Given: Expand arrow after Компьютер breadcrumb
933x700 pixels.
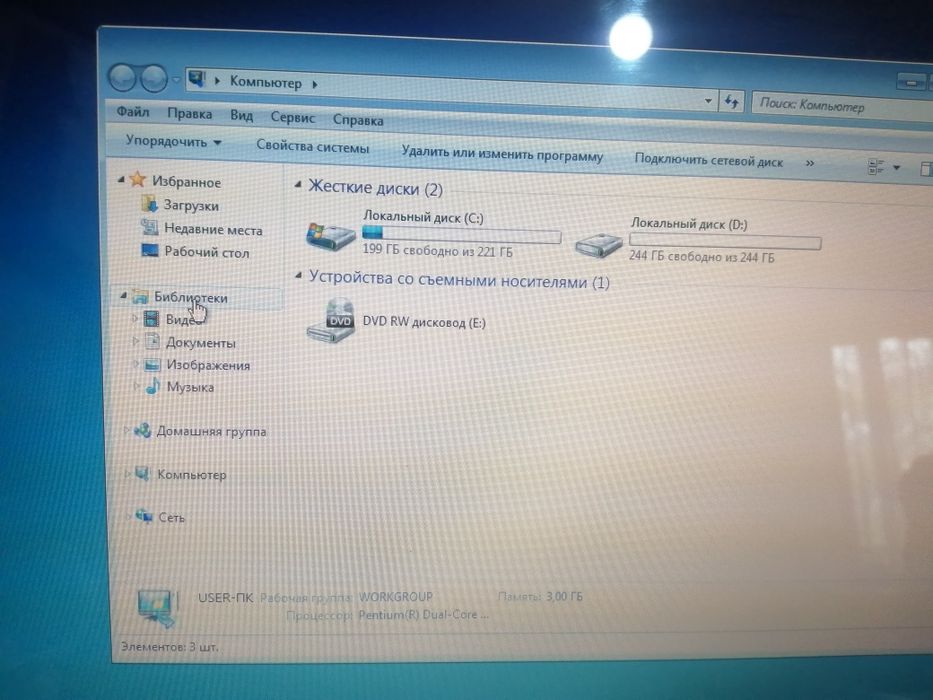Looking at the screenshot, I should point(315,85).
